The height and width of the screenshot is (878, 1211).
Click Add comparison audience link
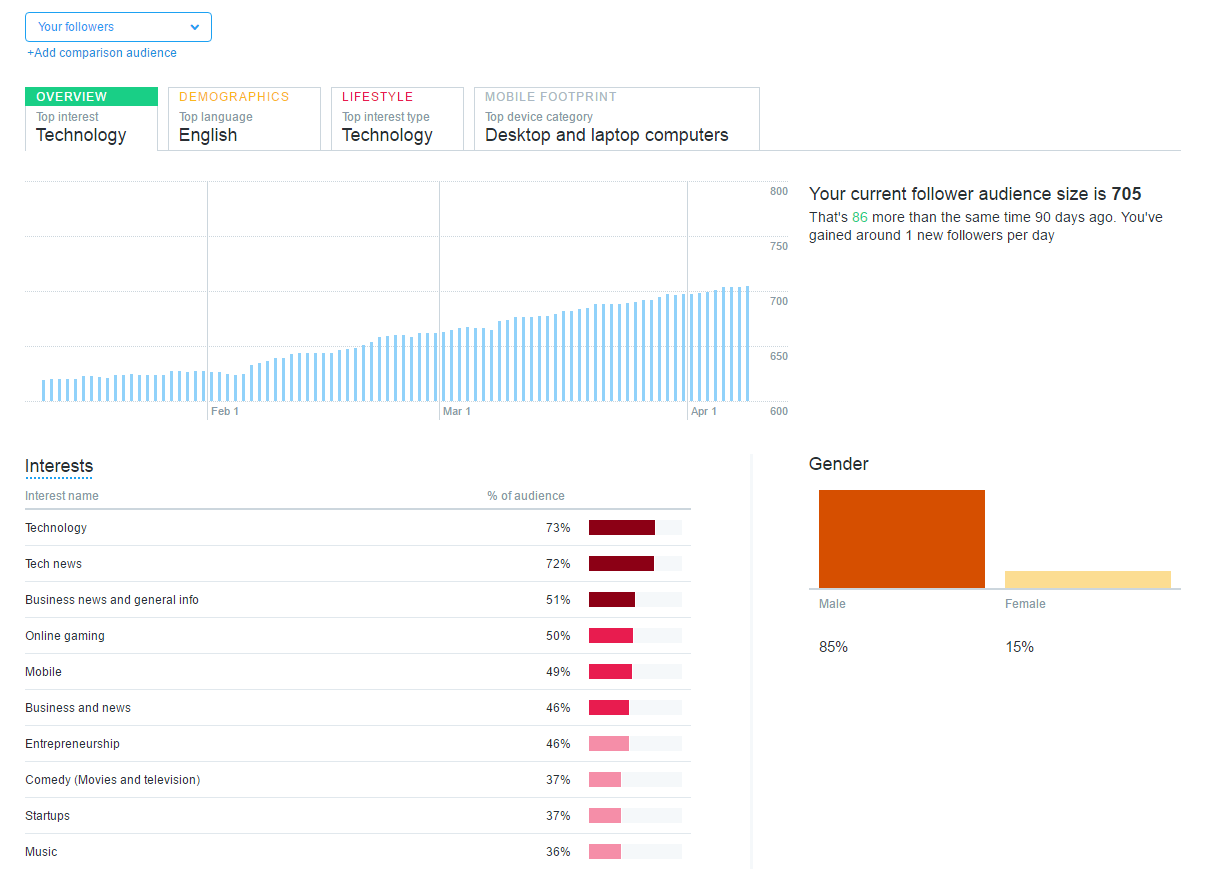tap(102, 53)
